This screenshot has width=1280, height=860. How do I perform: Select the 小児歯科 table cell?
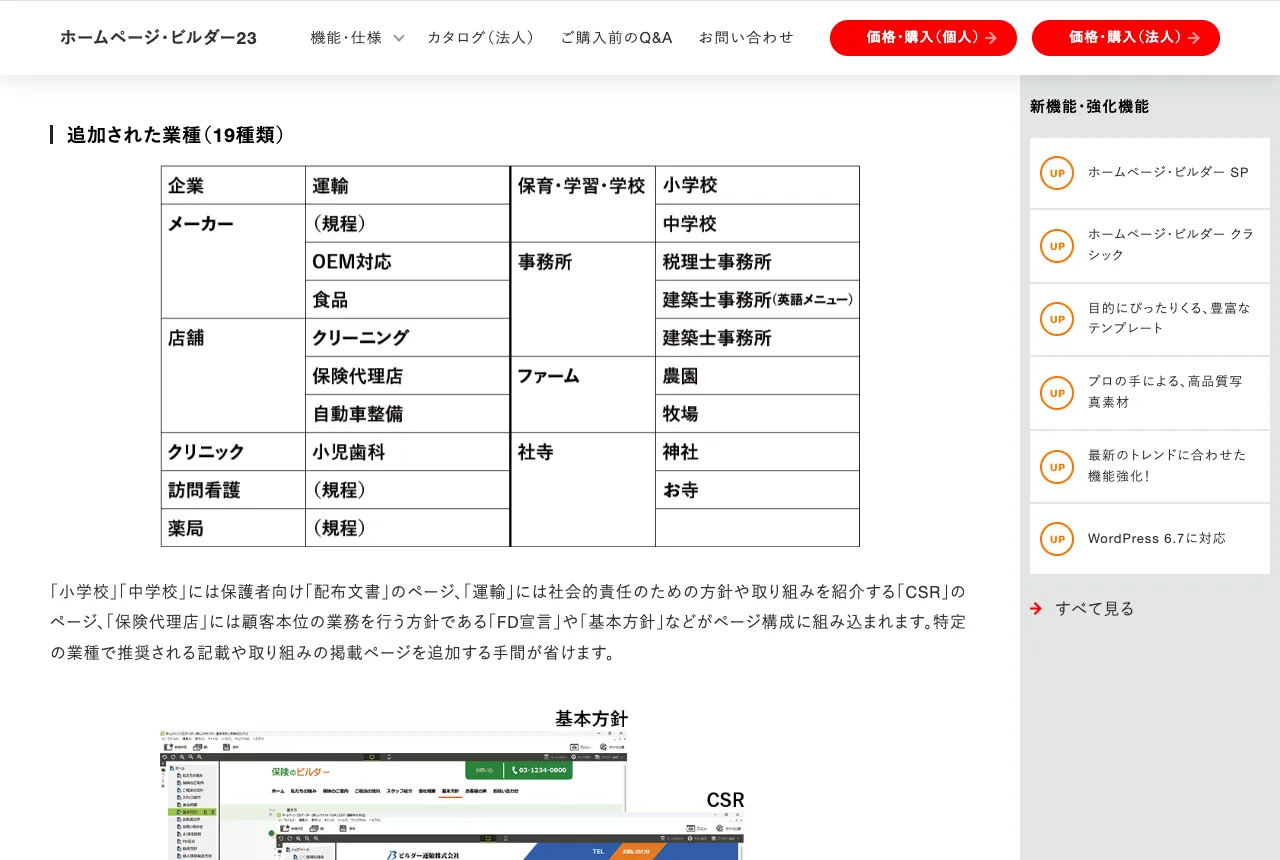tap(408, 452)
